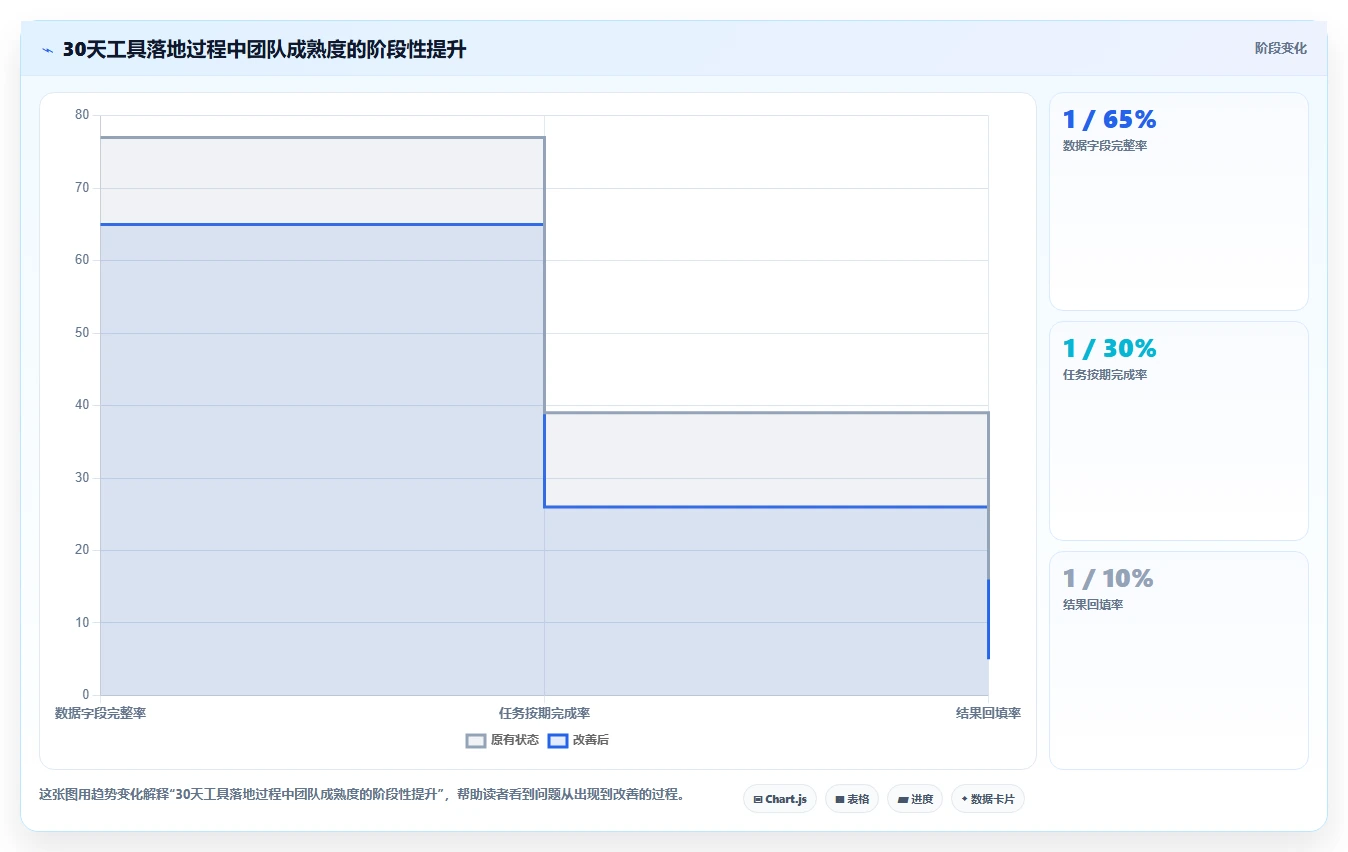The width and height of the screenshot is (1348, 852).
Task: Click the chart title 30天工具落地过程中团队成熟度的阶段性提升
Action: tap(264, 50)
